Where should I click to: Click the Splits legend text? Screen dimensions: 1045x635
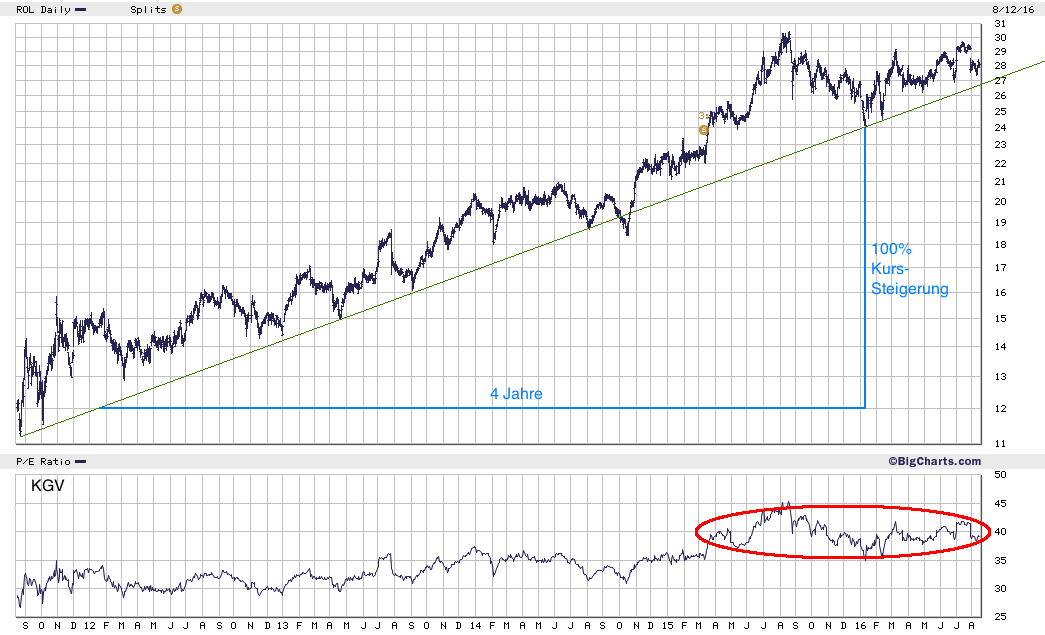point(148,9)
